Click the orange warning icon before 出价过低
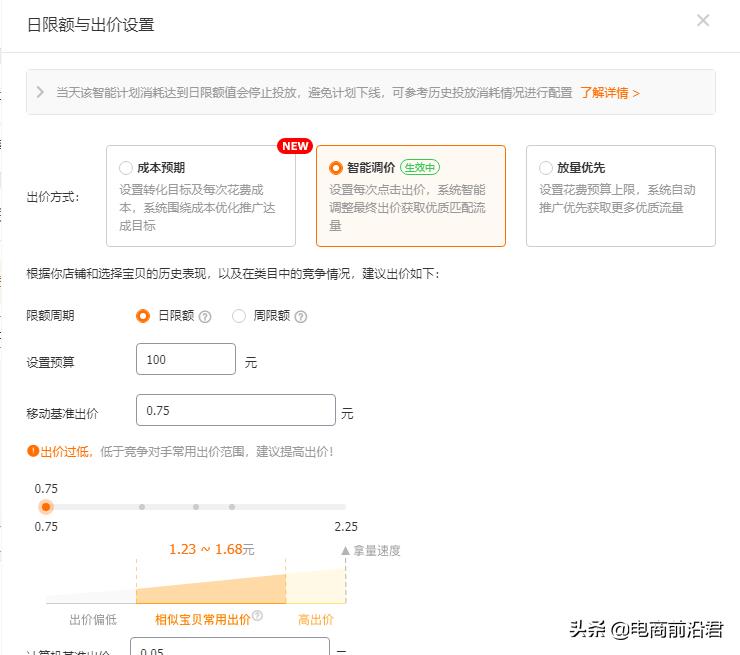Screen dimensions: 740x655 (x=33, y=451)
